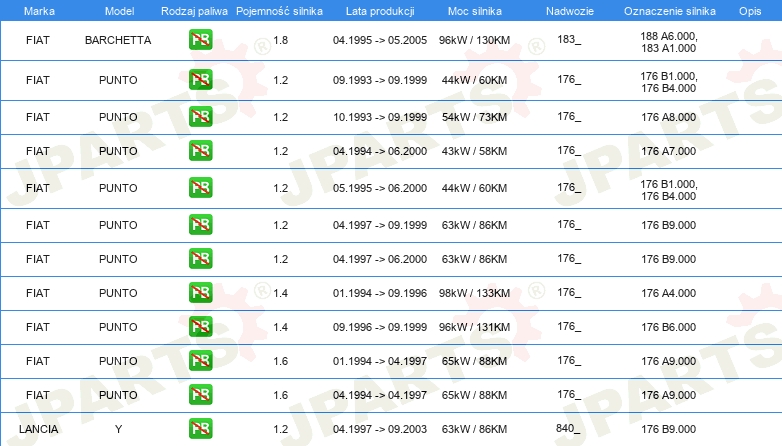Viewport: 782px width, 446px height.
Task: Click the petrol icon in the 96kW / 131KM row
Action: 200,327
